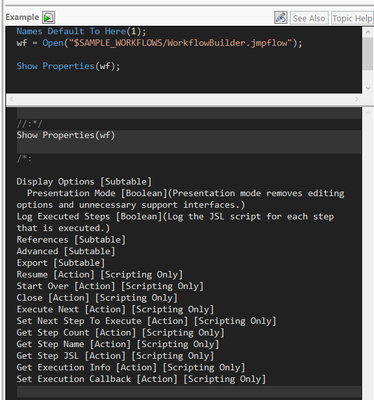Place cursor on the Open WorkflowBuilder.jmpflow line
This screenshot has height=400, width=374.
pyautogui.click(x=159, y=43)
